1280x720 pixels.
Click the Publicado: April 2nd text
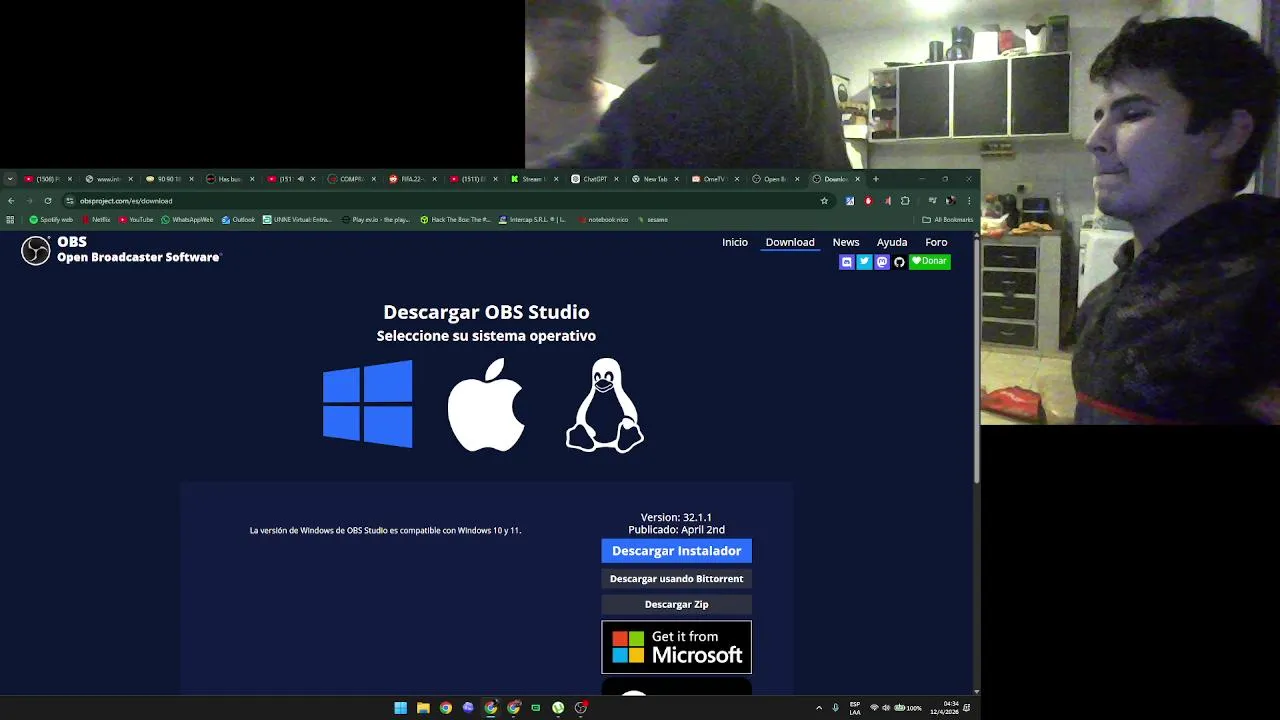point(676,530)
